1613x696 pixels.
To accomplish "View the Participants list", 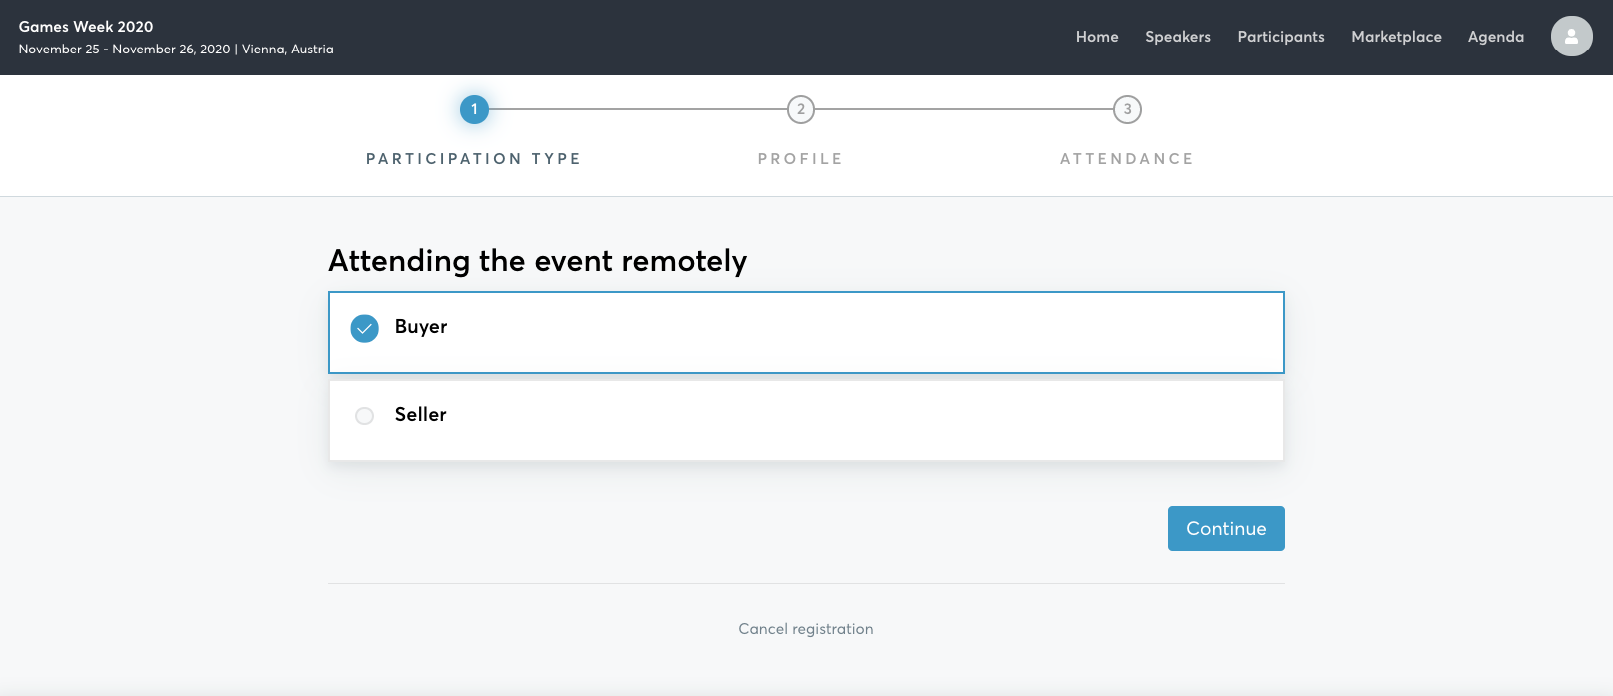I will tap(1281, 37).
